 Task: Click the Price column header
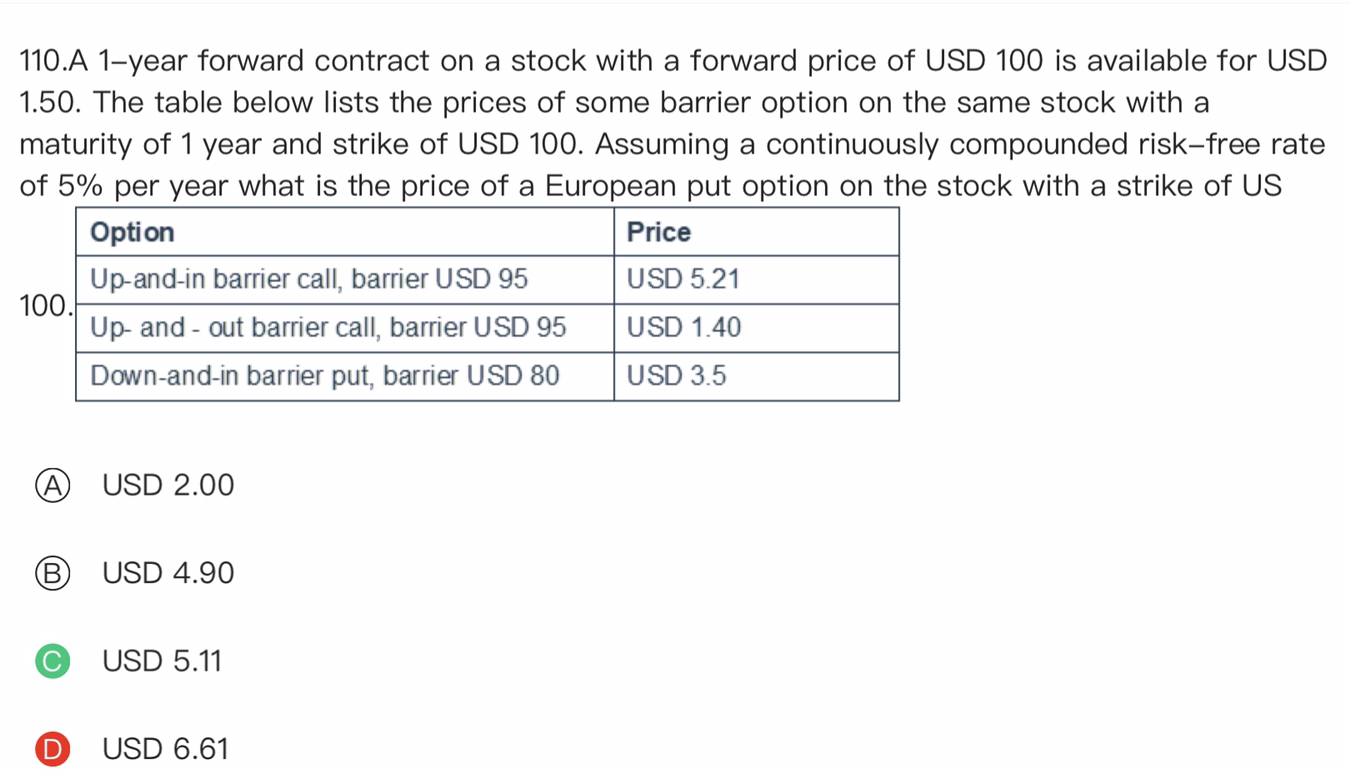(x=658, y=232)
